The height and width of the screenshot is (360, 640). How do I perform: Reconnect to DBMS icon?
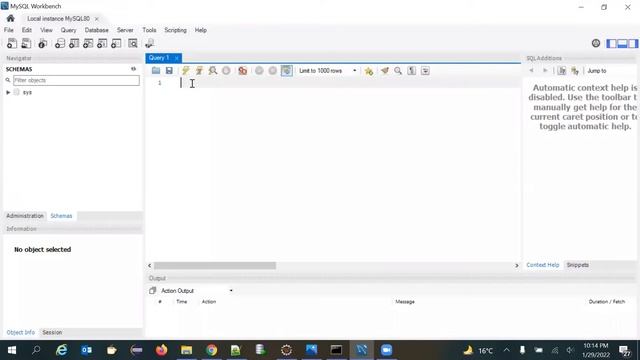point(149,43)
